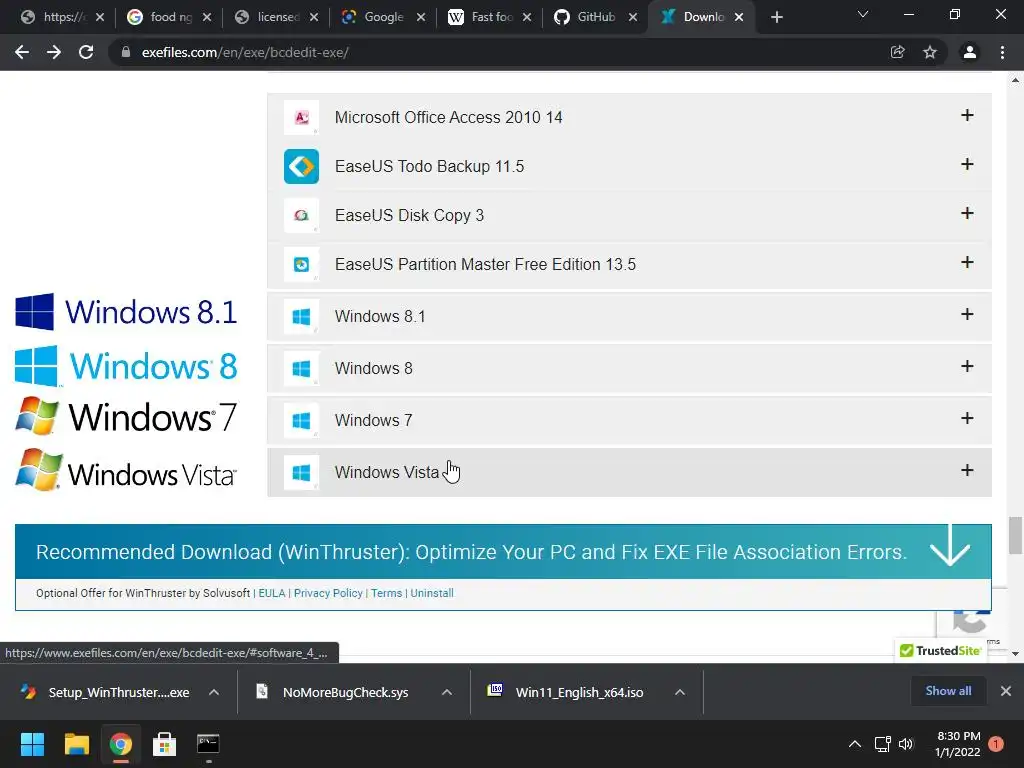The width and height of the screenshot is (1024, 768).
Task: Click the Share this page icon
Action: click(898, 52)
